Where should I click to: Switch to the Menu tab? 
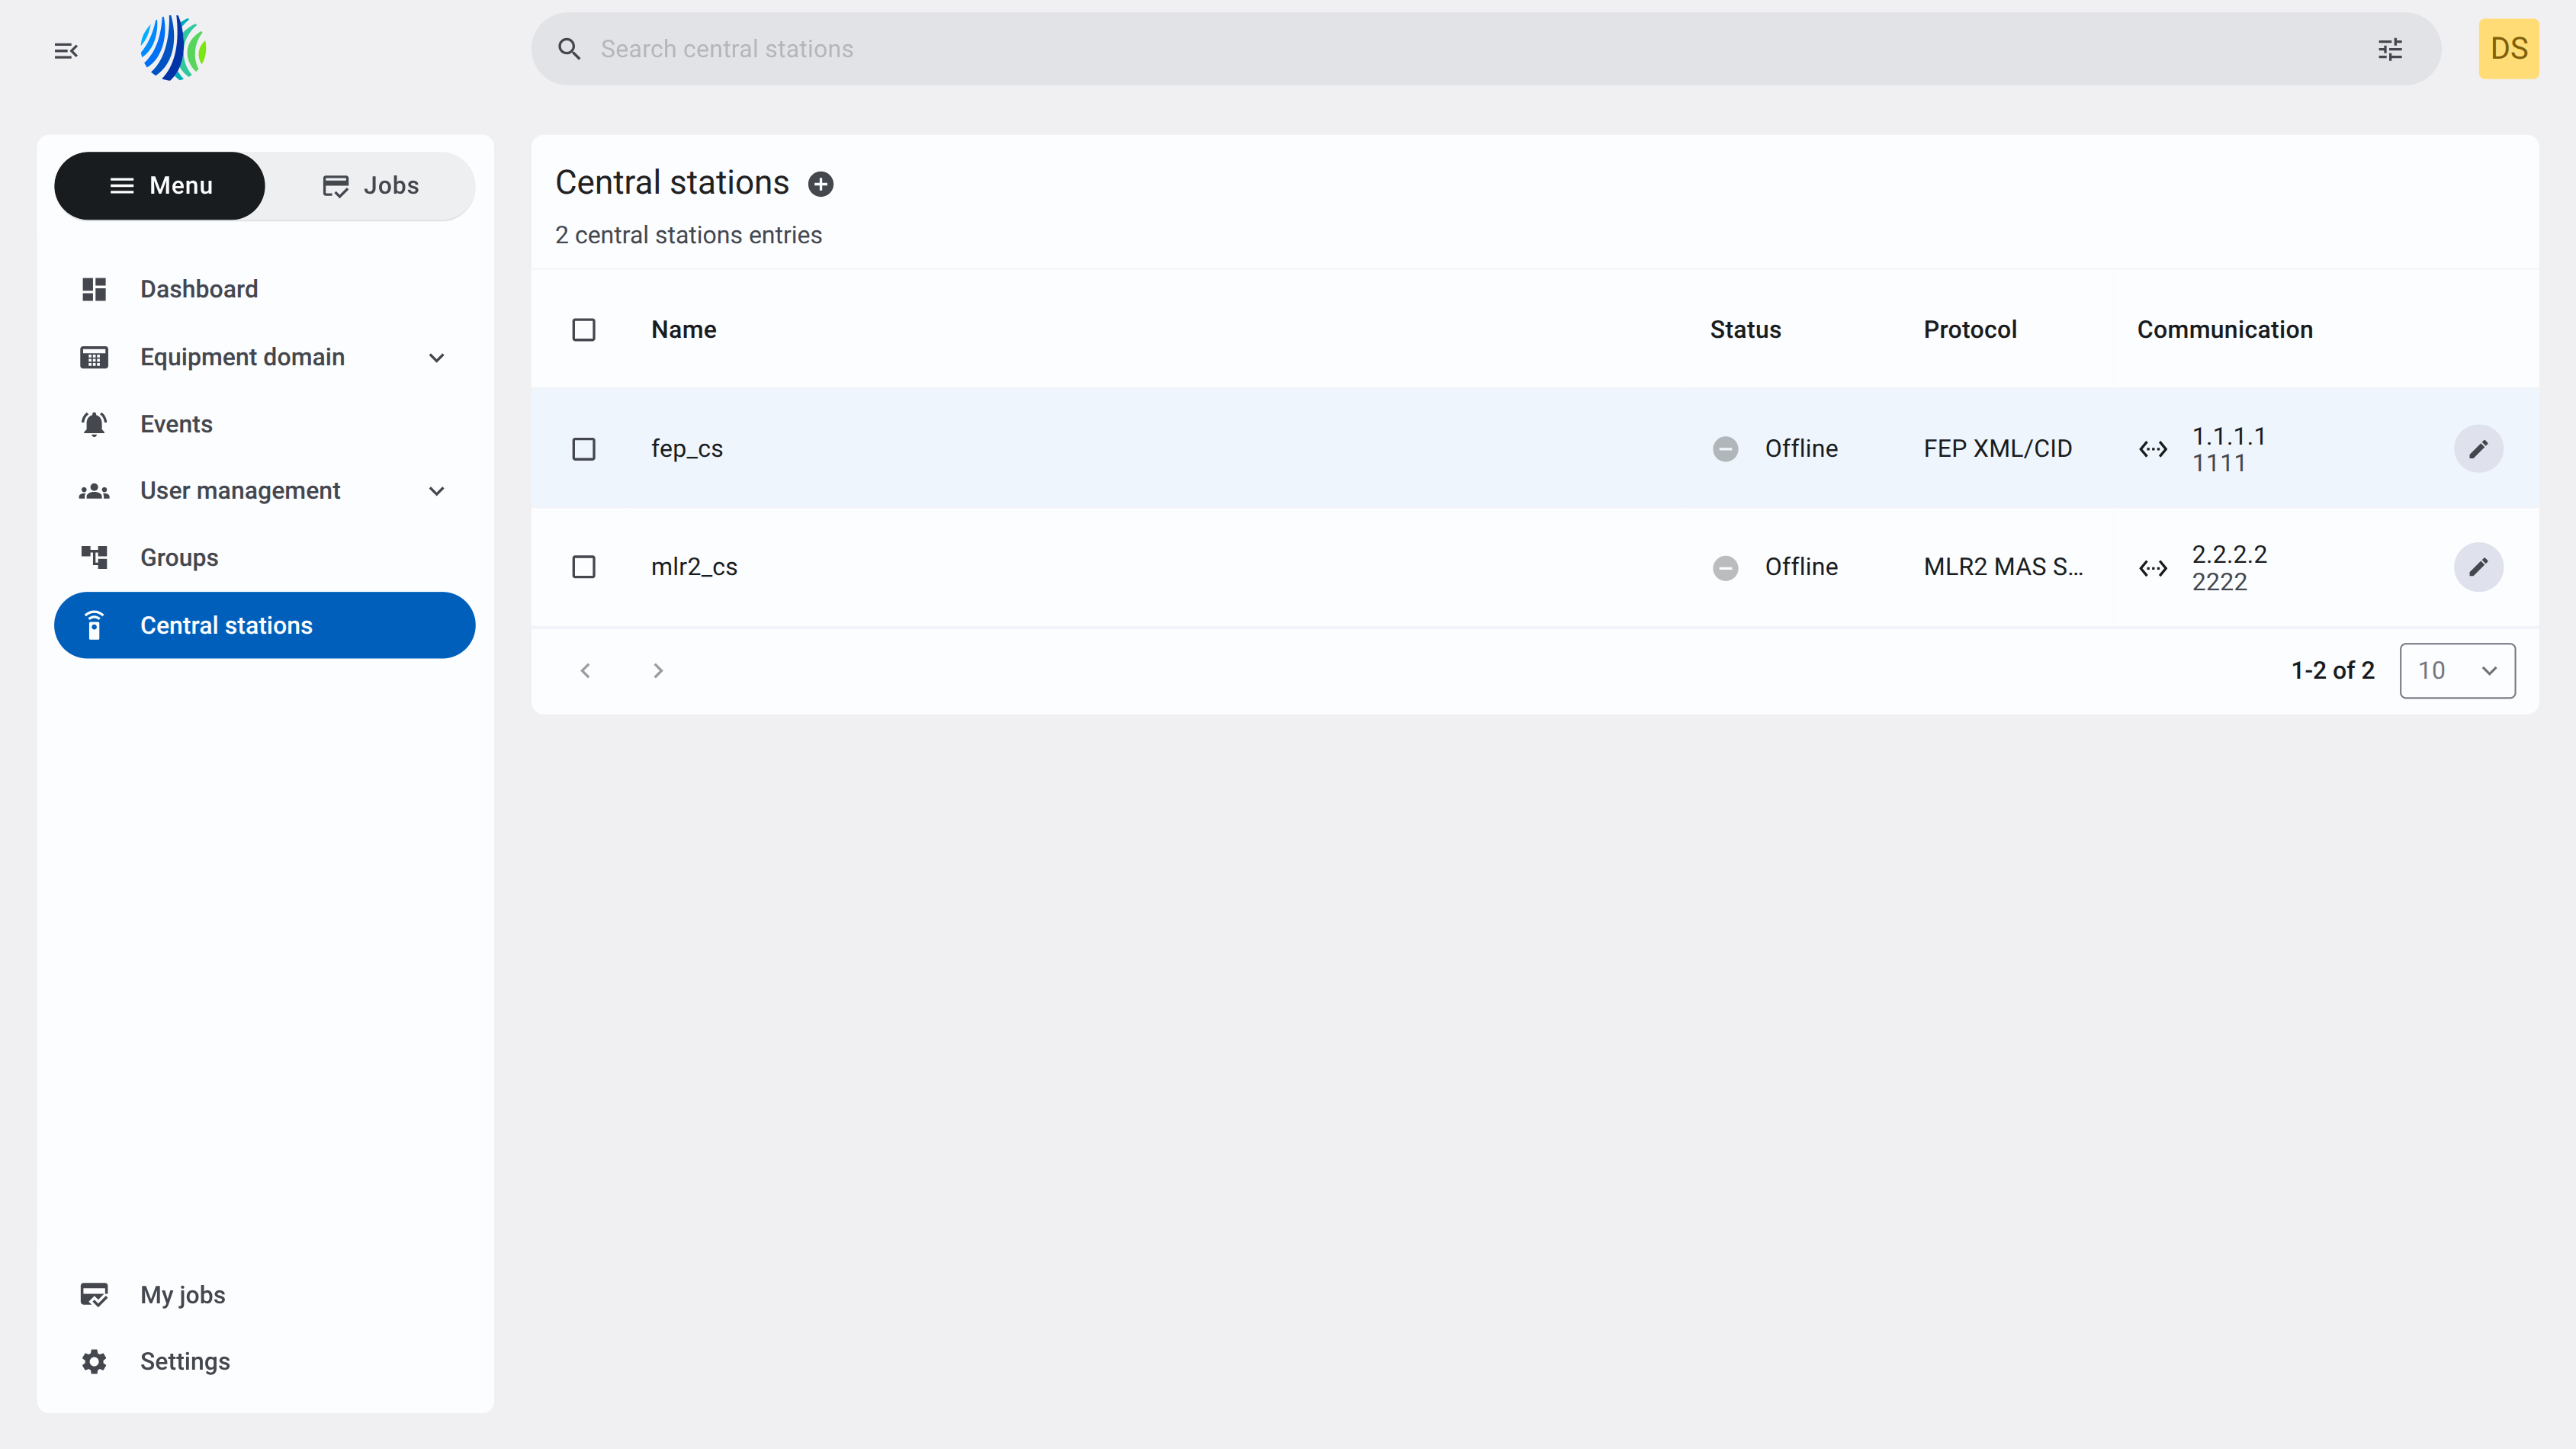160,185
